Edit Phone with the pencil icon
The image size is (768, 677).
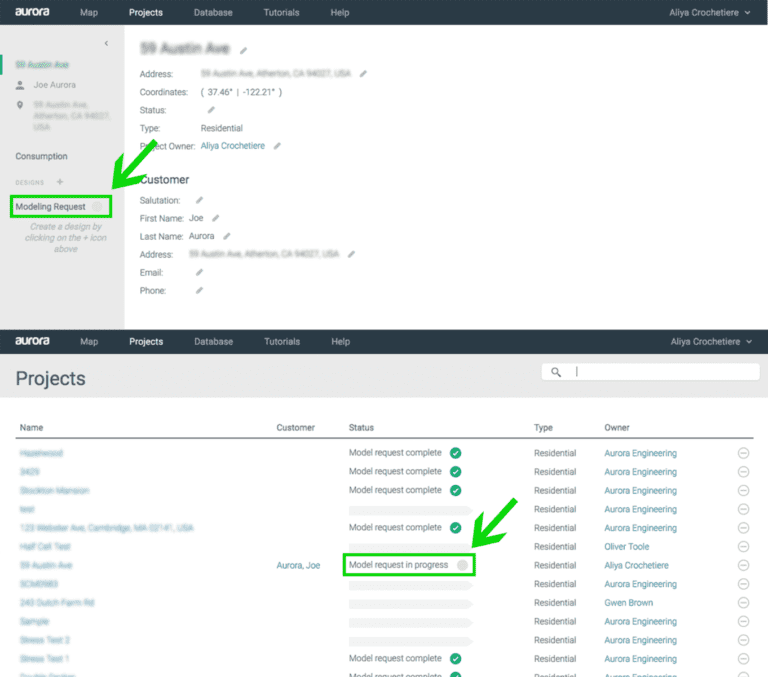click(199, 290)
